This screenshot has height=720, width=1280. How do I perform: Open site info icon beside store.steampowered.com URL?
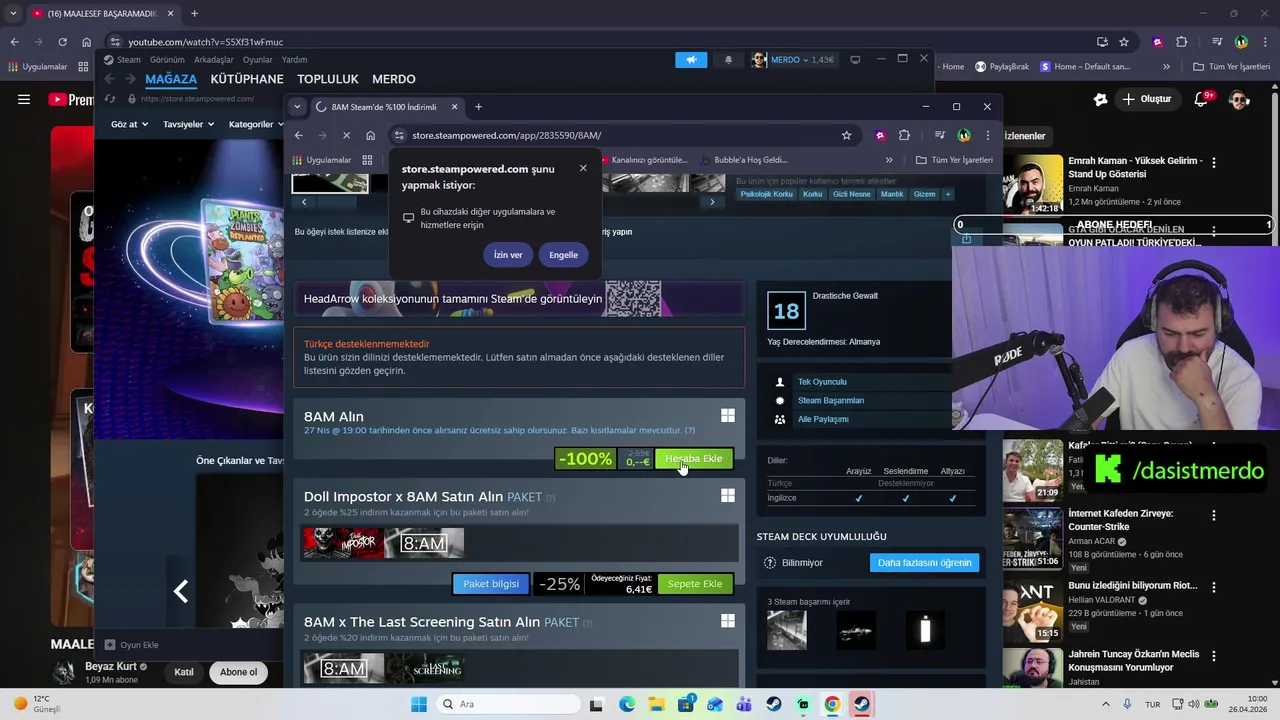tap(399, 135)
